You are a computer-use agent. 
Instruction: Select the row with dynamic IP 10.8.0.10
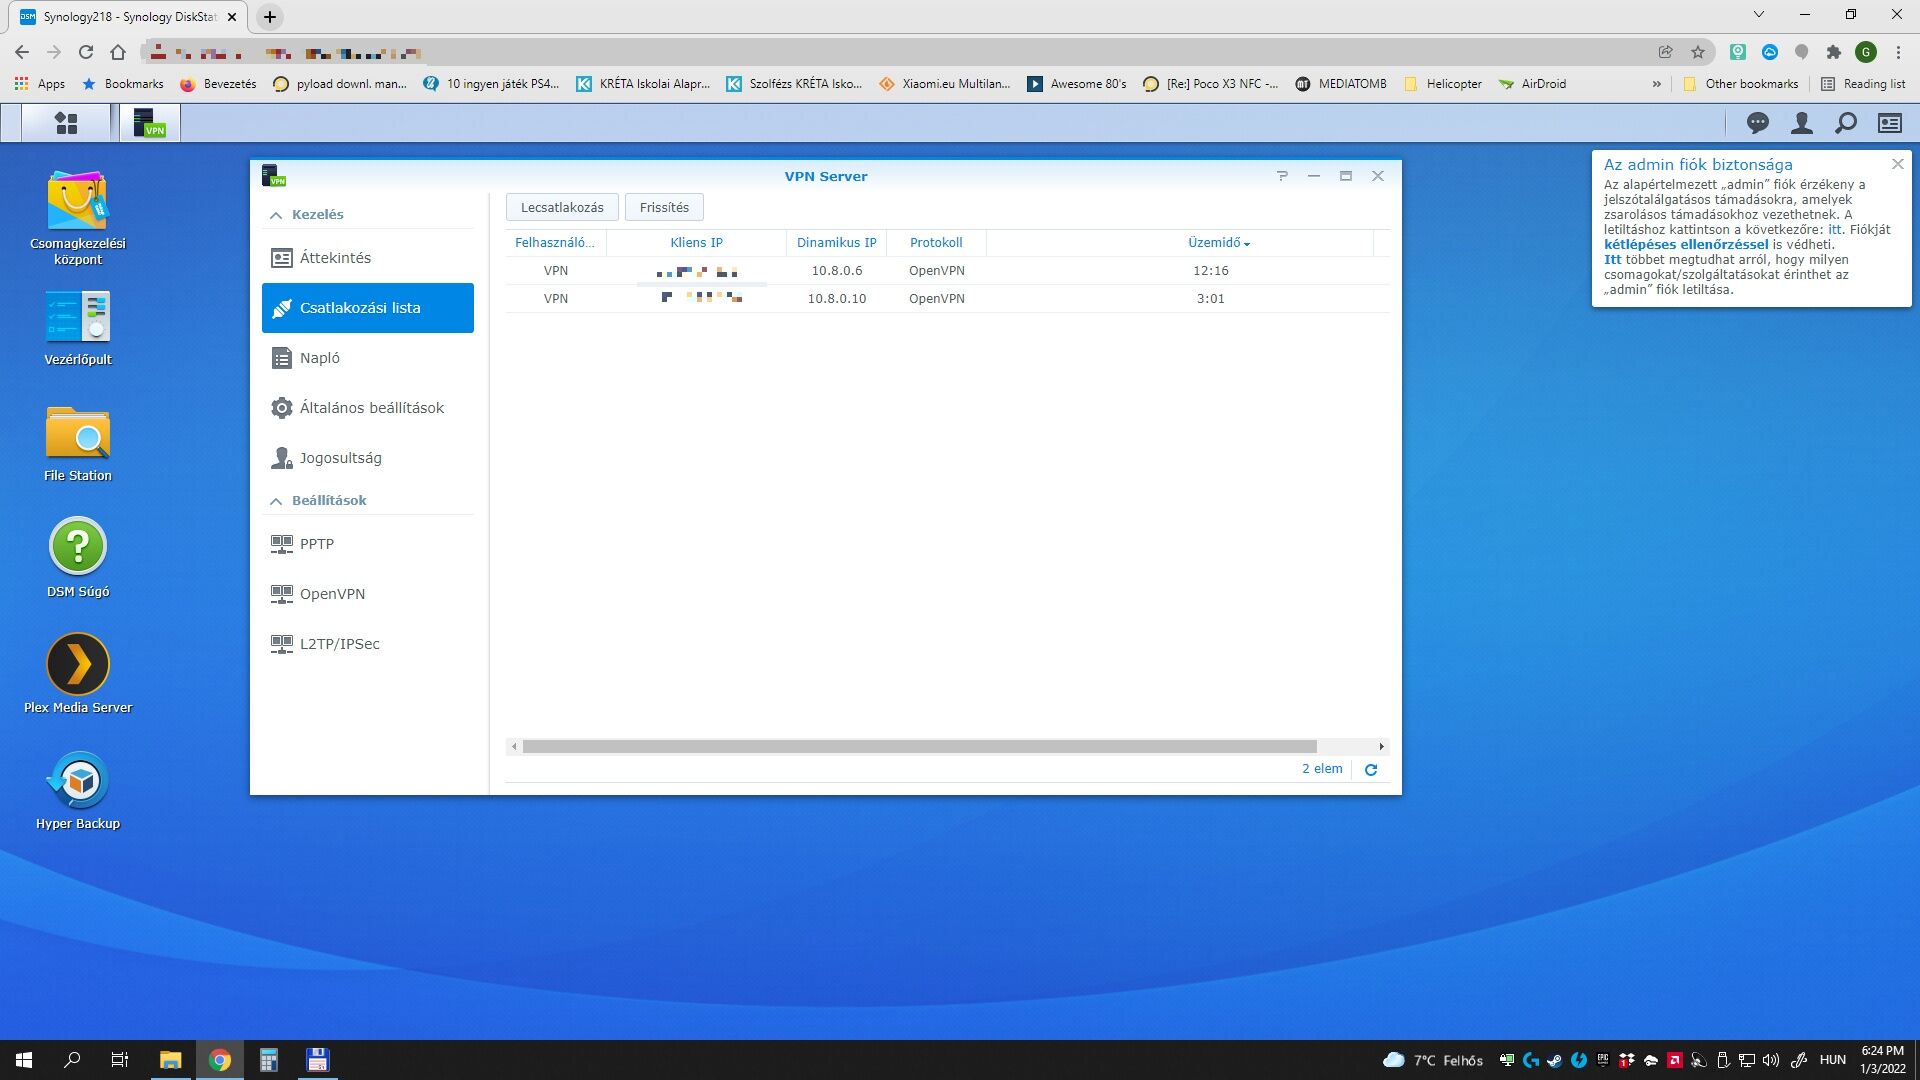pyautogui.click(x=947, y=299)
